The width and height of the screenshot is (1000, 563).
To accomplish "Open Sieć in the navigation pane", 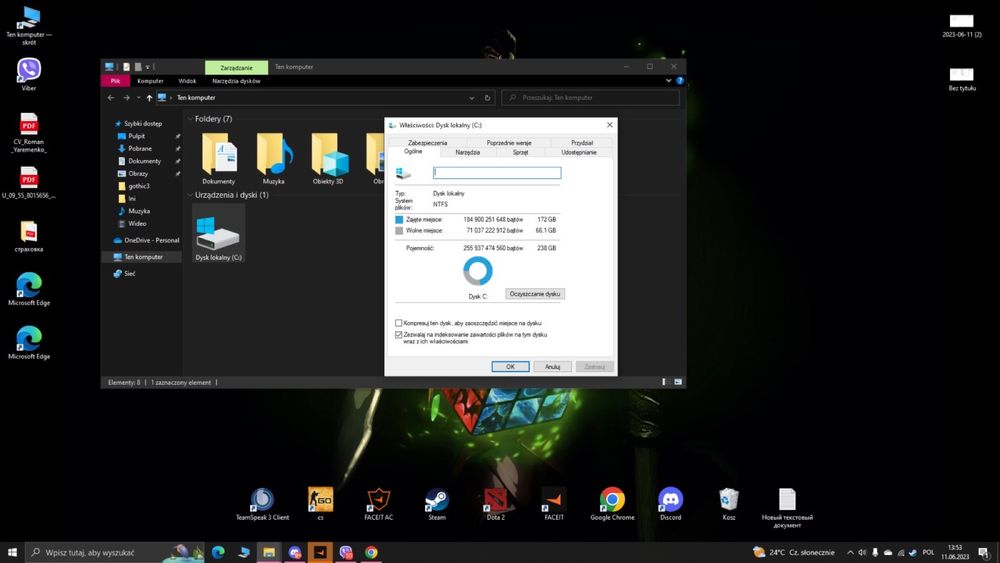I will pos(129,274).
